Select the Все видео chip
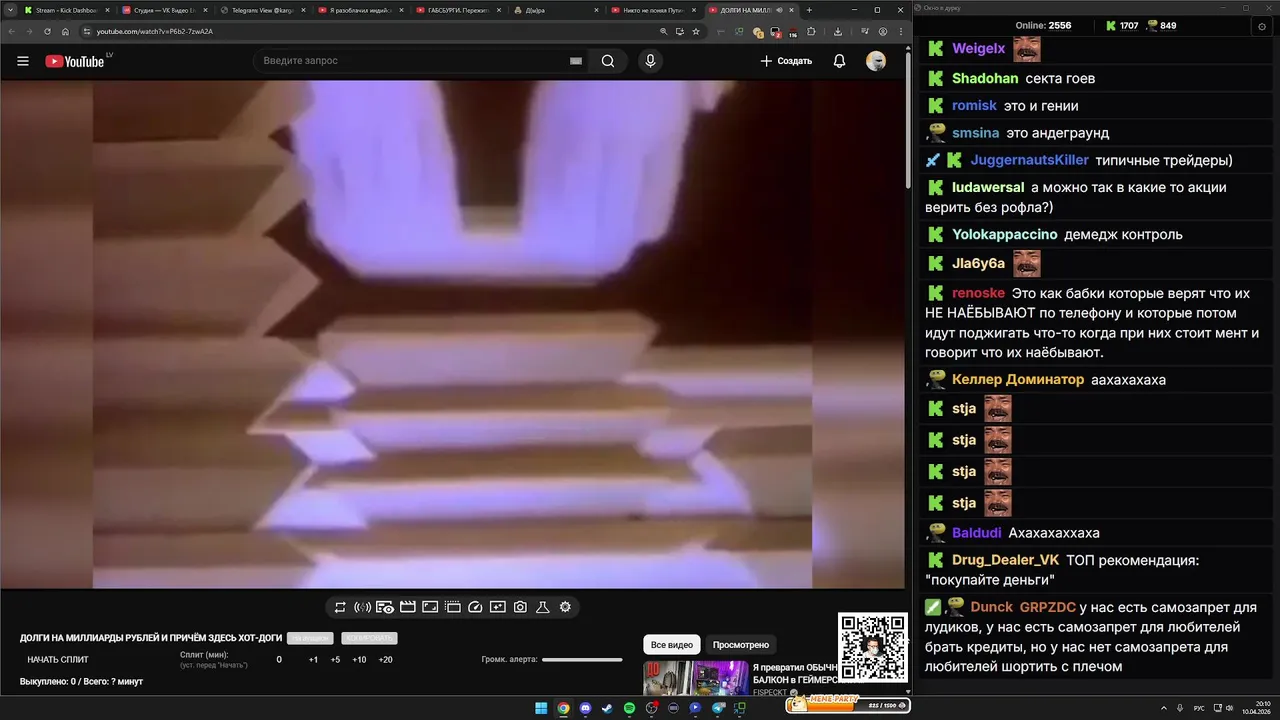 click(x=671, y=645)
